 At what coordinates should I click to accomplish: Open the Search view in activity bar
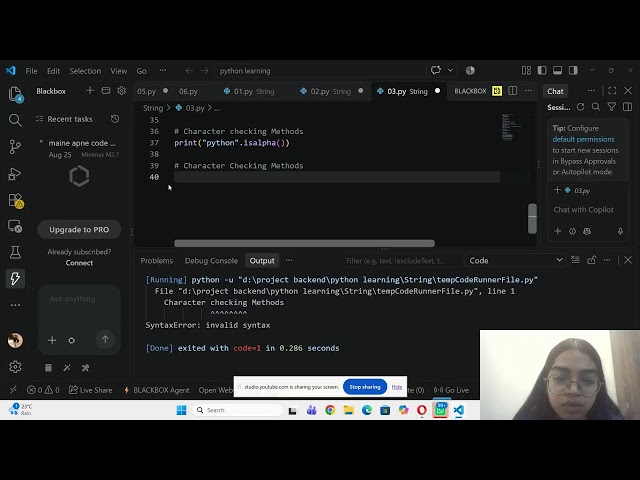point(15,120)
